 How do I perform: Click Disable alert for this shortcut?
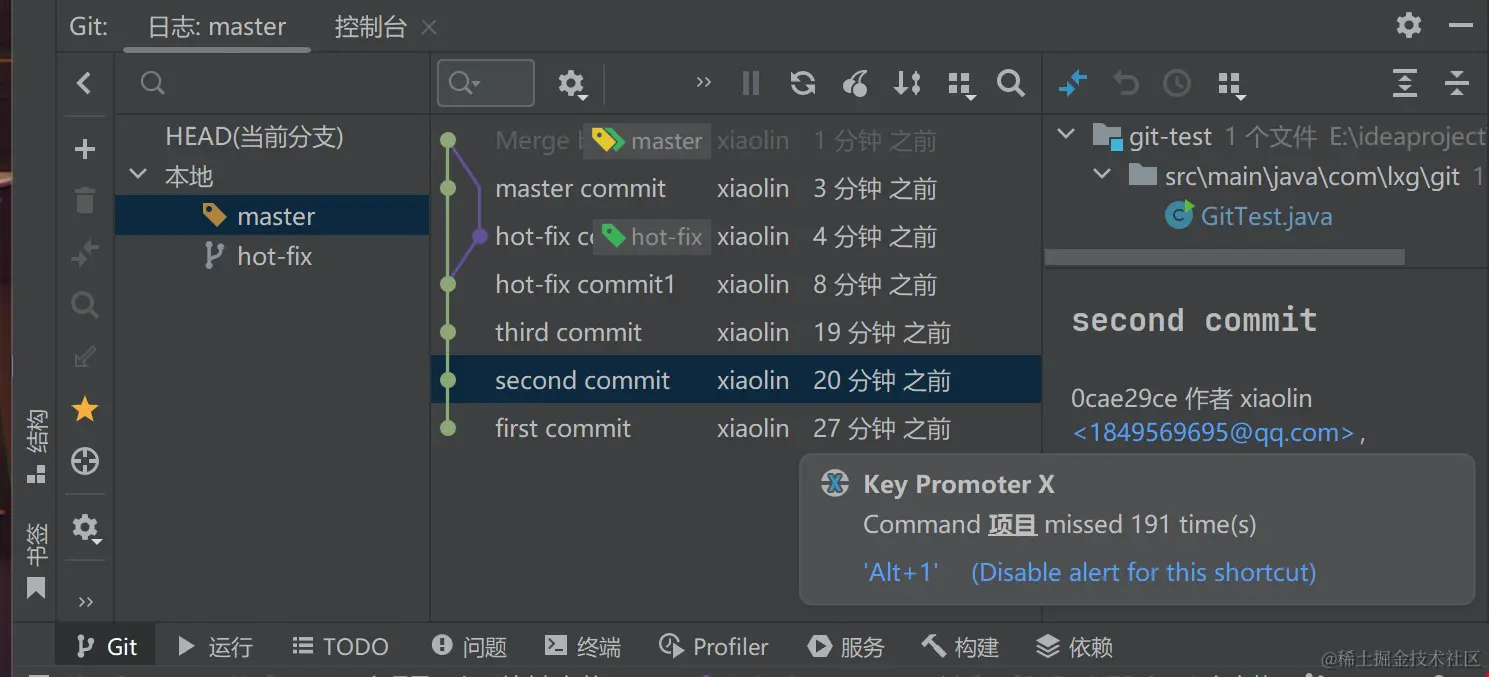tap(1143, 572)
